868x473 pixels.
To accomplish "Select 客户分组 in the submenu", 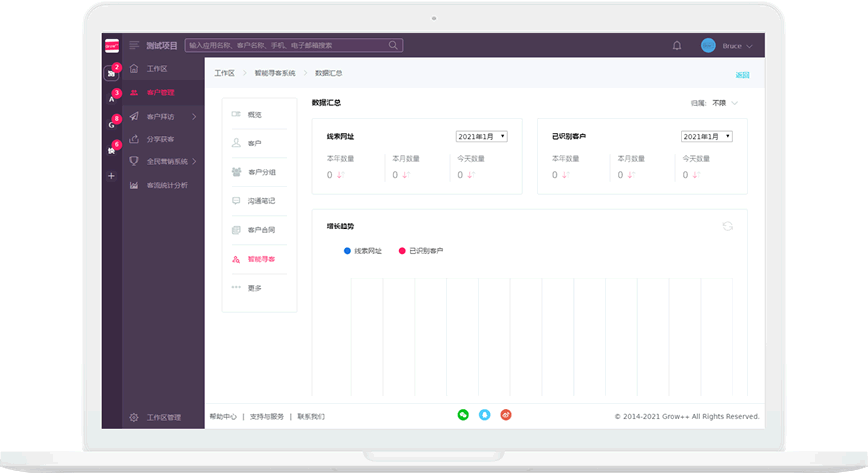I will [261, 172].
